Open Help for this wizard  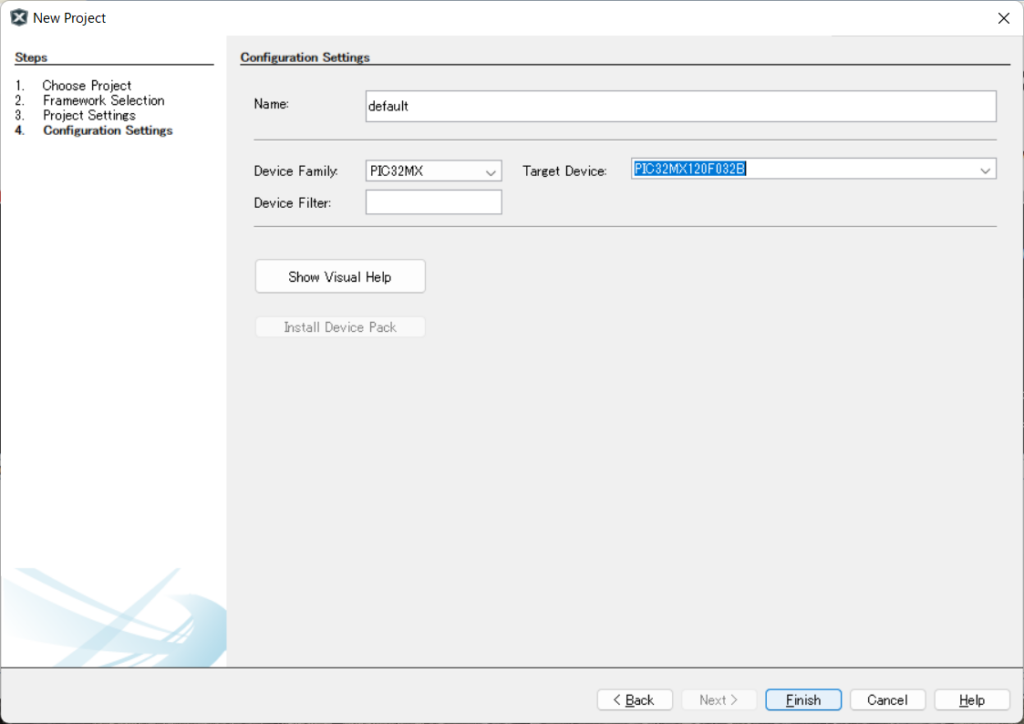coord(971,700)
